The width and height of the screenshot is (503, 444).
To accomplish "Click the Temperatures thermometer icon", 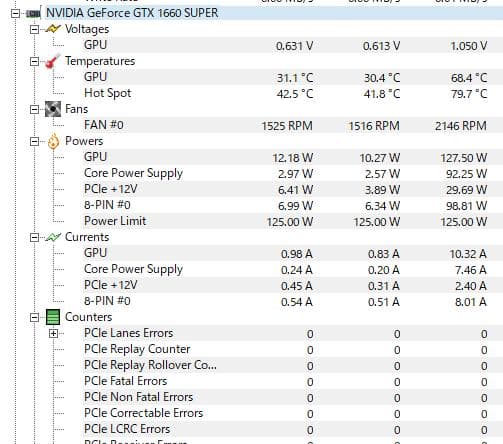I will (53, 61).
